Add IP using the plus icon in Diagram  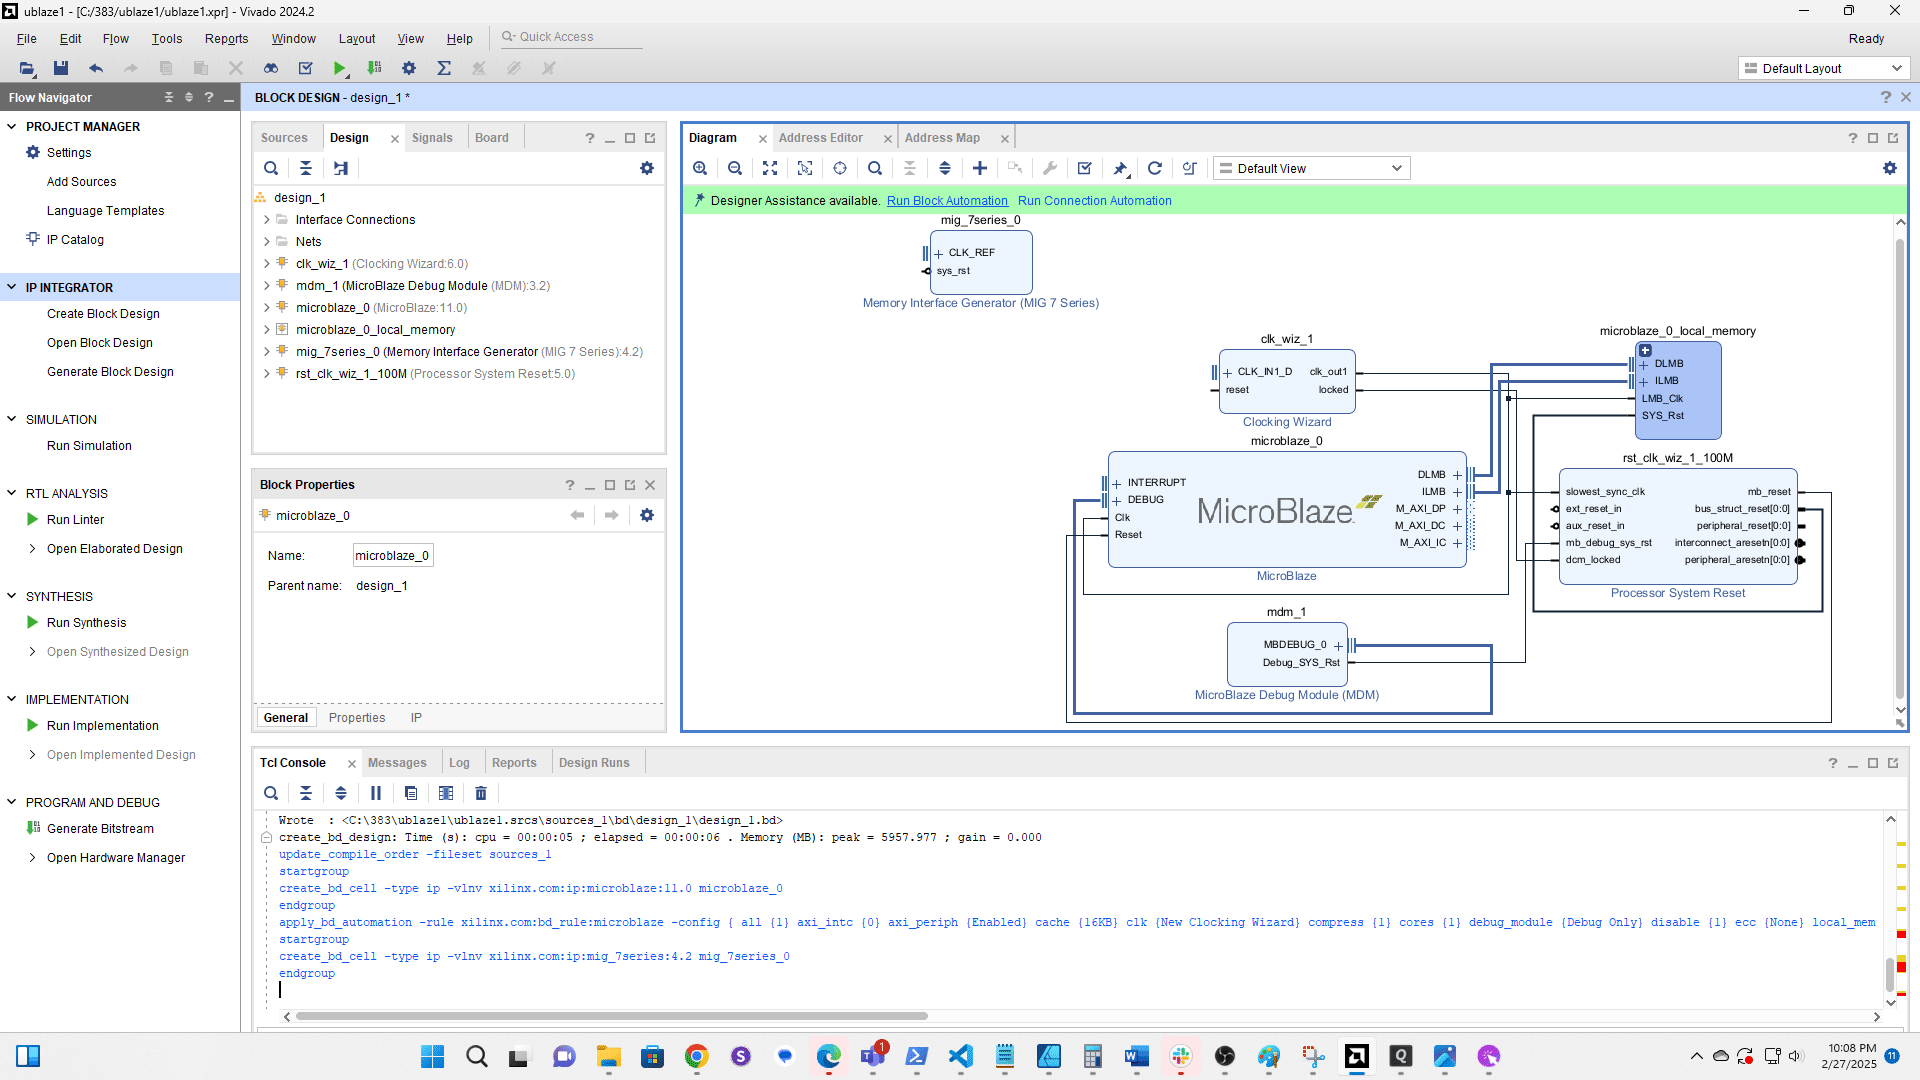[980, 168]
